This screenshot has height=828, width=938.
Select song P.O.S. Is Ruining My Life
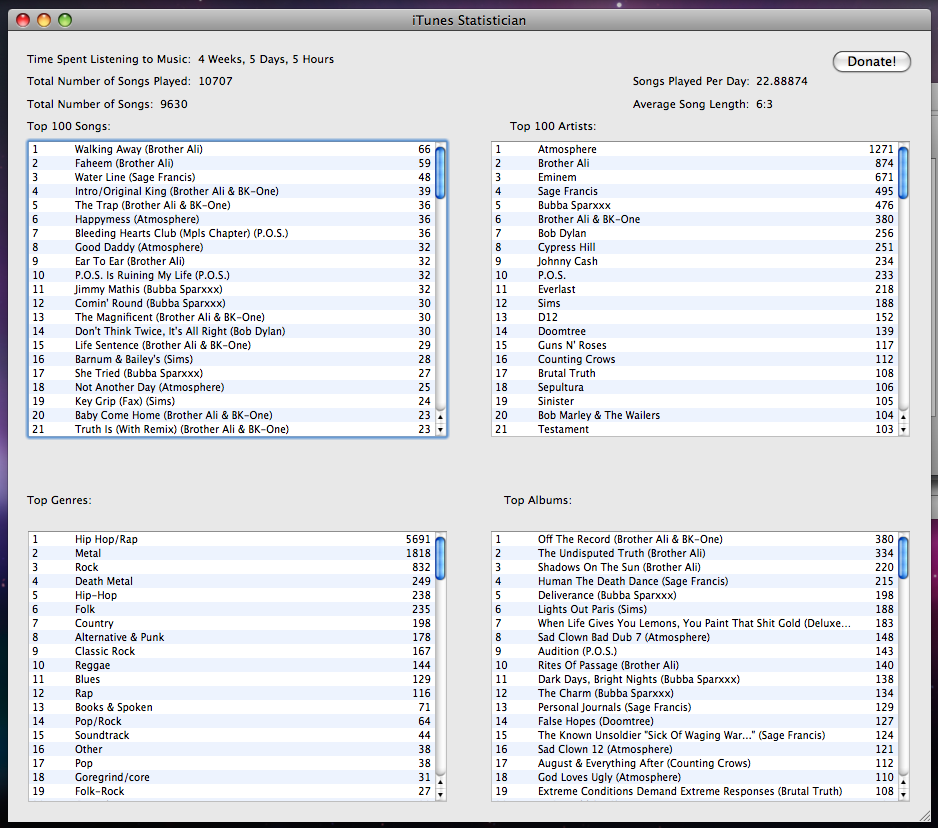[x=232, y=275]
